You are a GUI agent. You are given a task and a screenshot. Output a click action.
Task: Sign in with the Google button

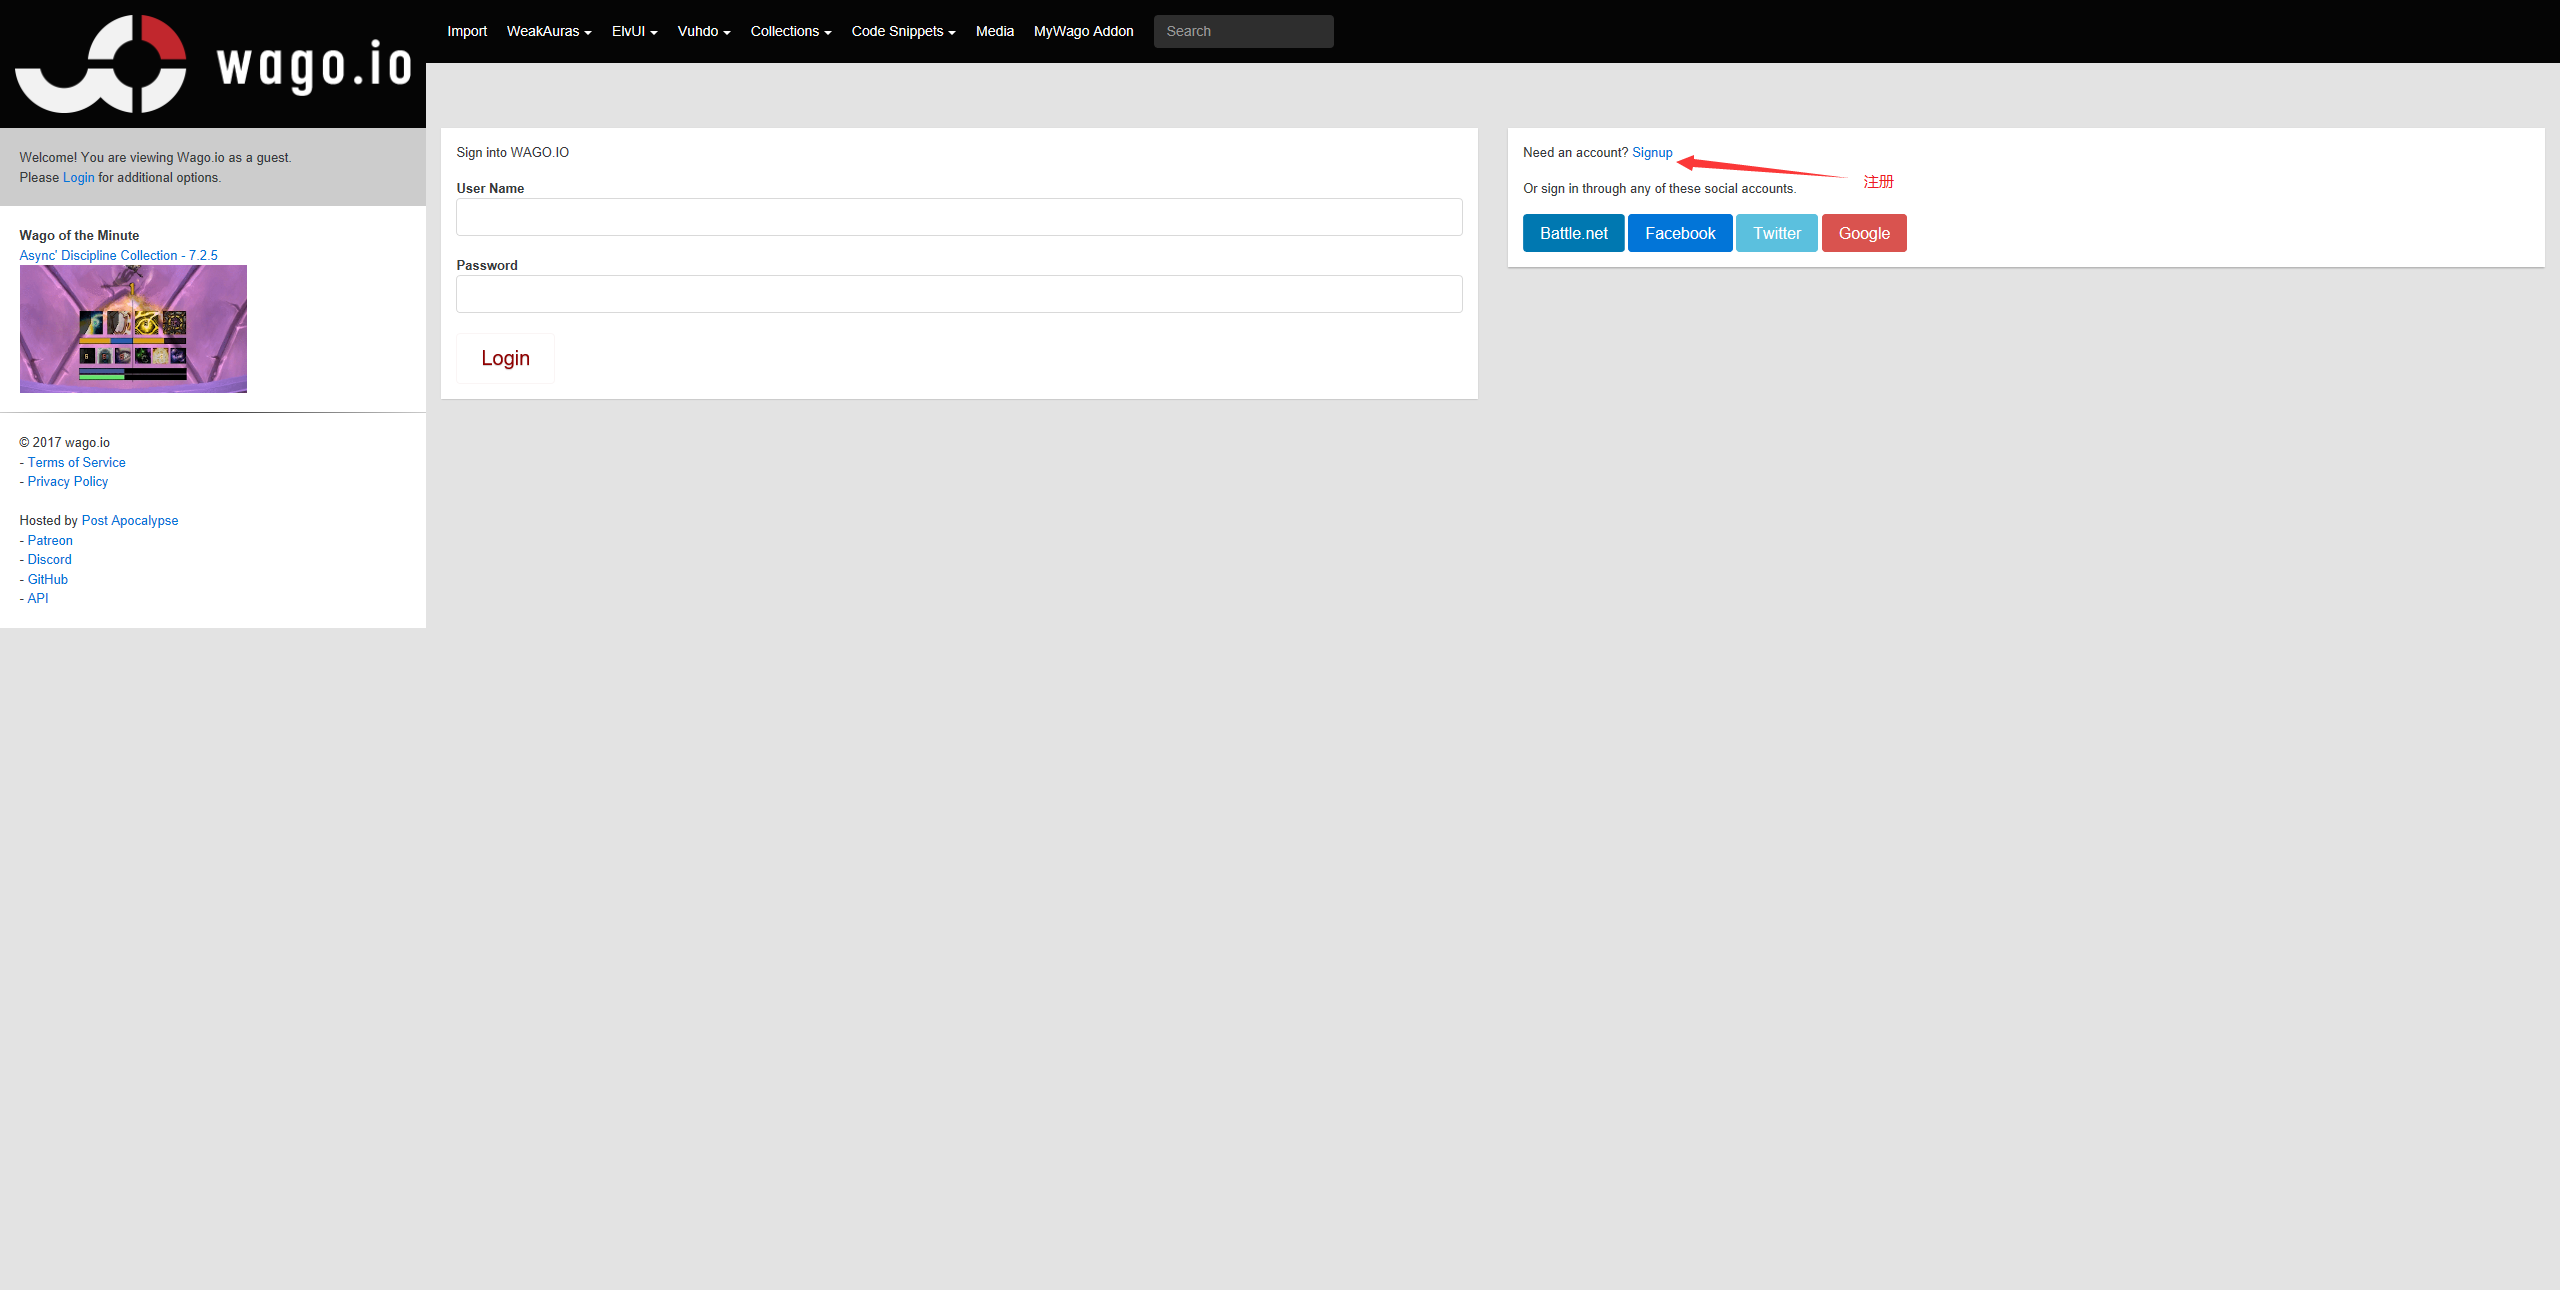(1863, 233)
